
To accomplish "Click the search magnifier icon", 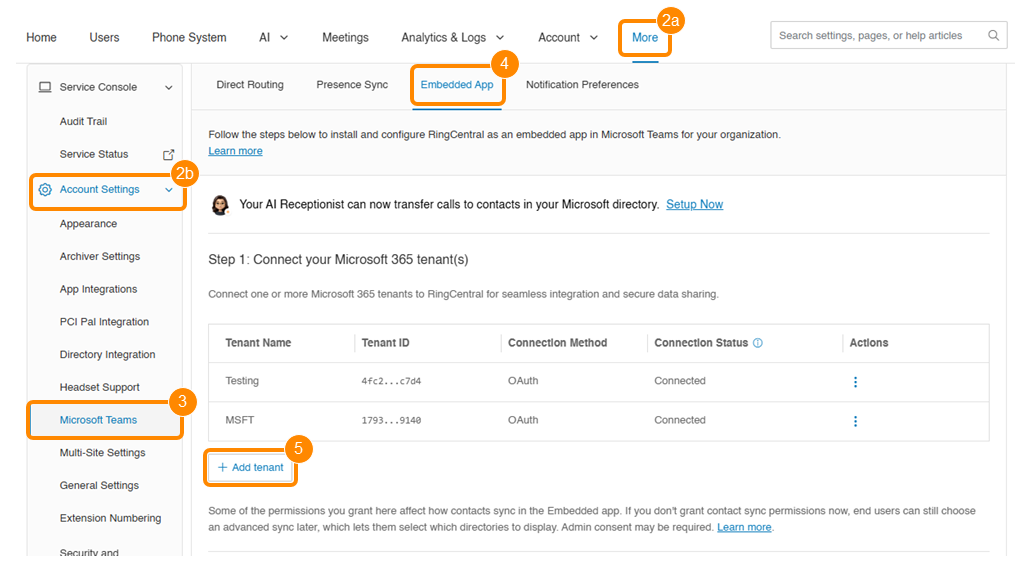I will point(993,36).
